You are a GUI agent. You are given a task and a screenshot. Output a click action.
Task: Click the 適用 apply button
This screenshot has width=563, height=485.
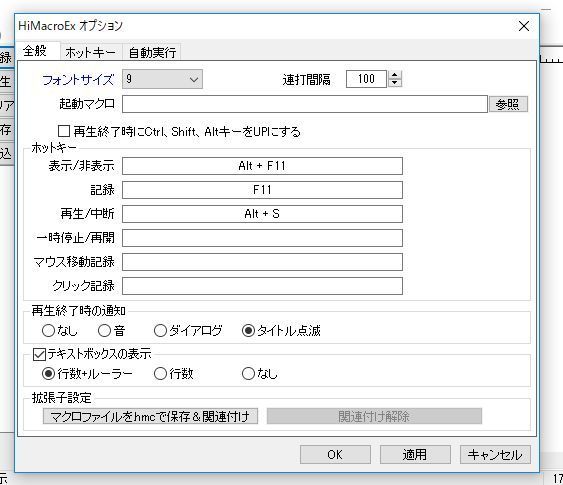pos(415,455)
